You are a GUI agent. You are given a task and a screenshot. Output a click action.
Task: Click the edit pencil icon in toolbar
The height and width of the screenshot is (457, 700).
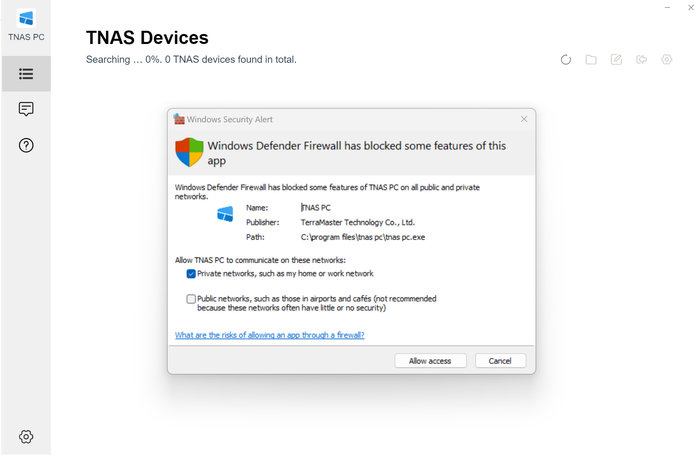coord(616,60)
